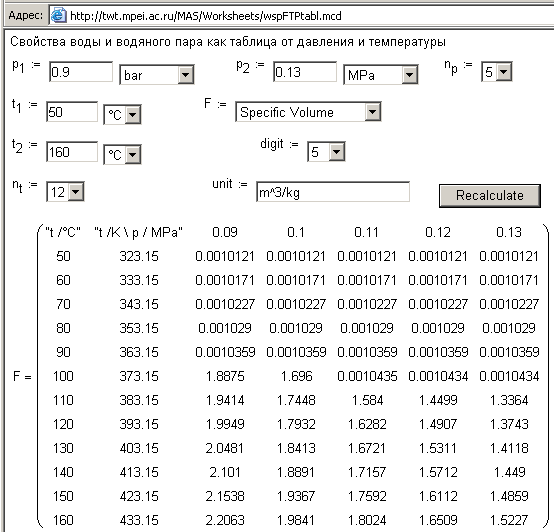
Task: Expand the nt dropdown showing 12
Action: point(65,192)
